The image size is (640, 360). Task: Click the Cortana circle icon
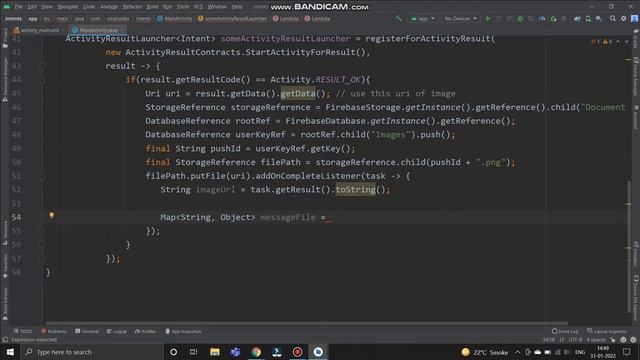(x=173, y=352)
